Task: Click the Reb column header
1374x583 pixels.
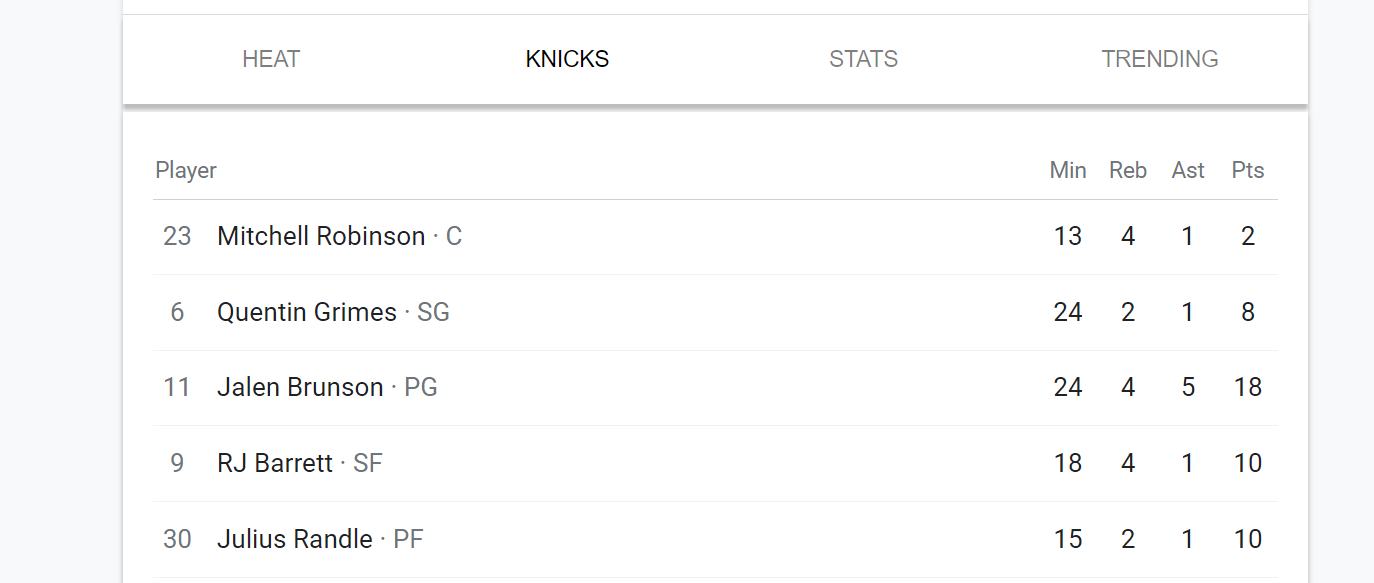Action: coord(1128,170)
